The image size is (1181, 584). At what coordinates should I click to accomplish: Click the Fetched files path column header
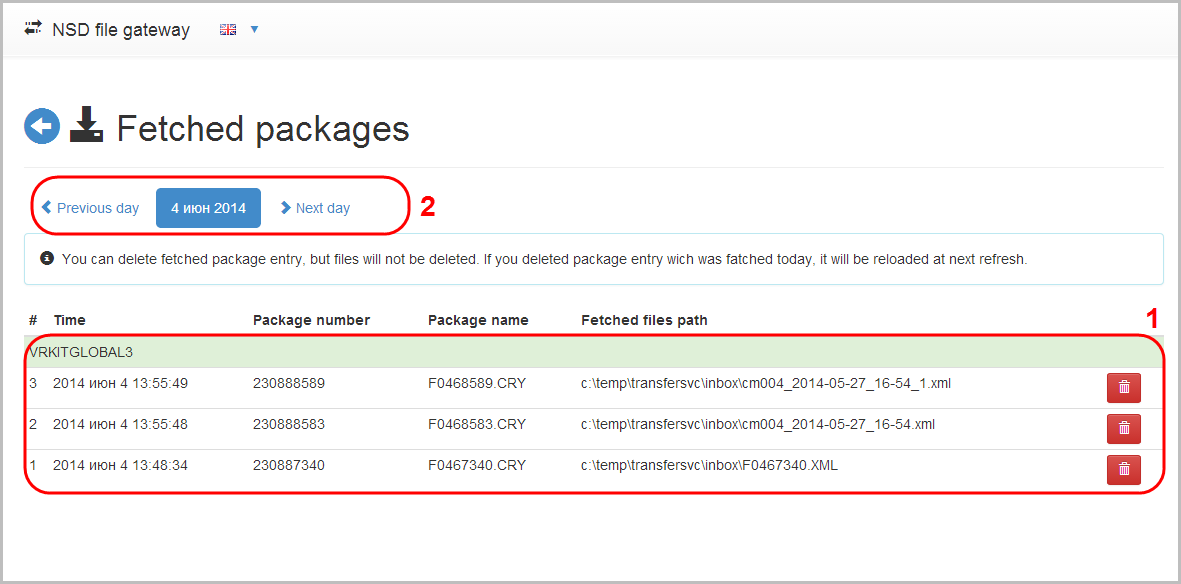[644, 320]
